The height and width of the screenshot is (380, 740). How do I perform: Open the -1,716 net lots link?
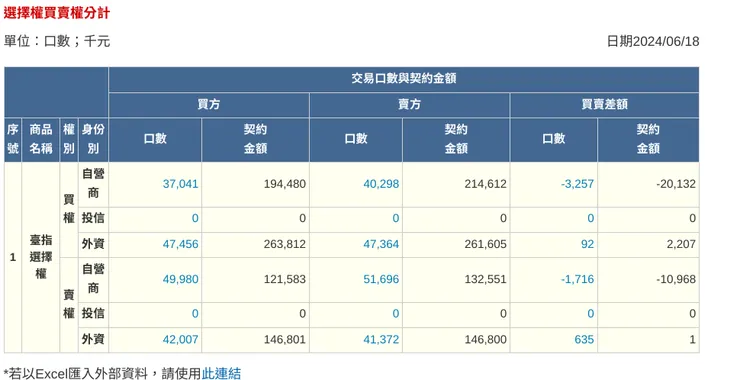coord(577,279)
